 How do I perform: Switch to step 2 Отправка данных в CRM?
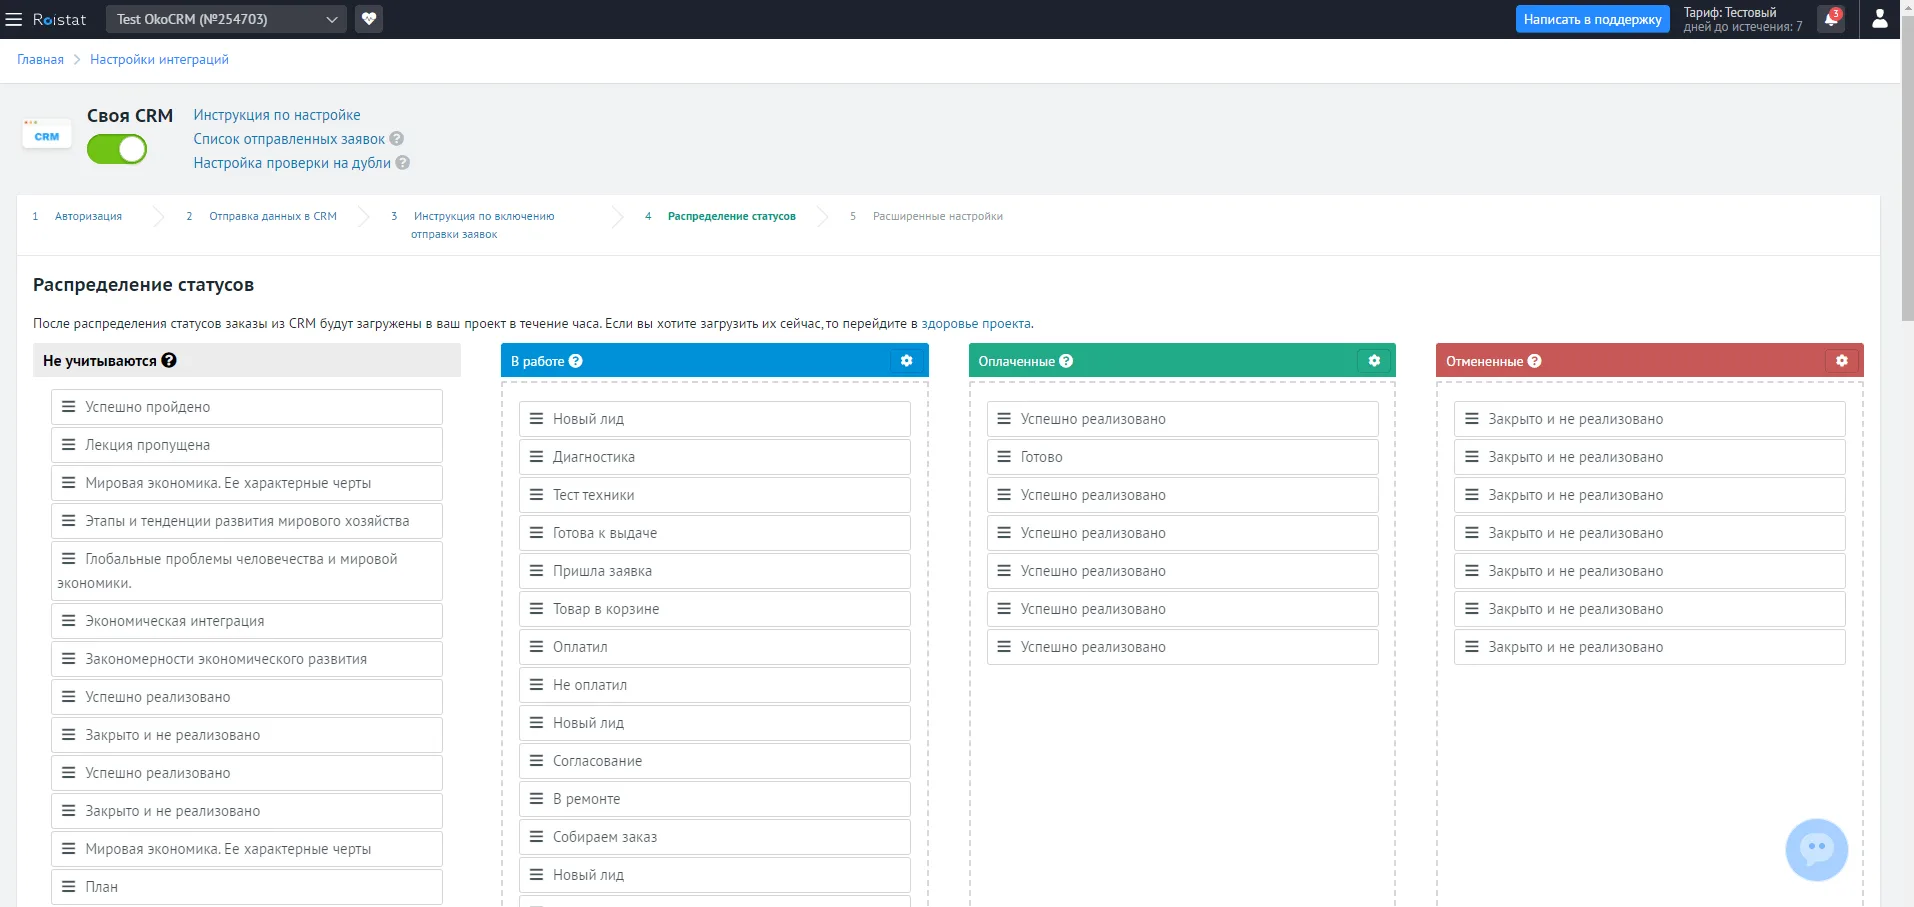tap(273, 216)
